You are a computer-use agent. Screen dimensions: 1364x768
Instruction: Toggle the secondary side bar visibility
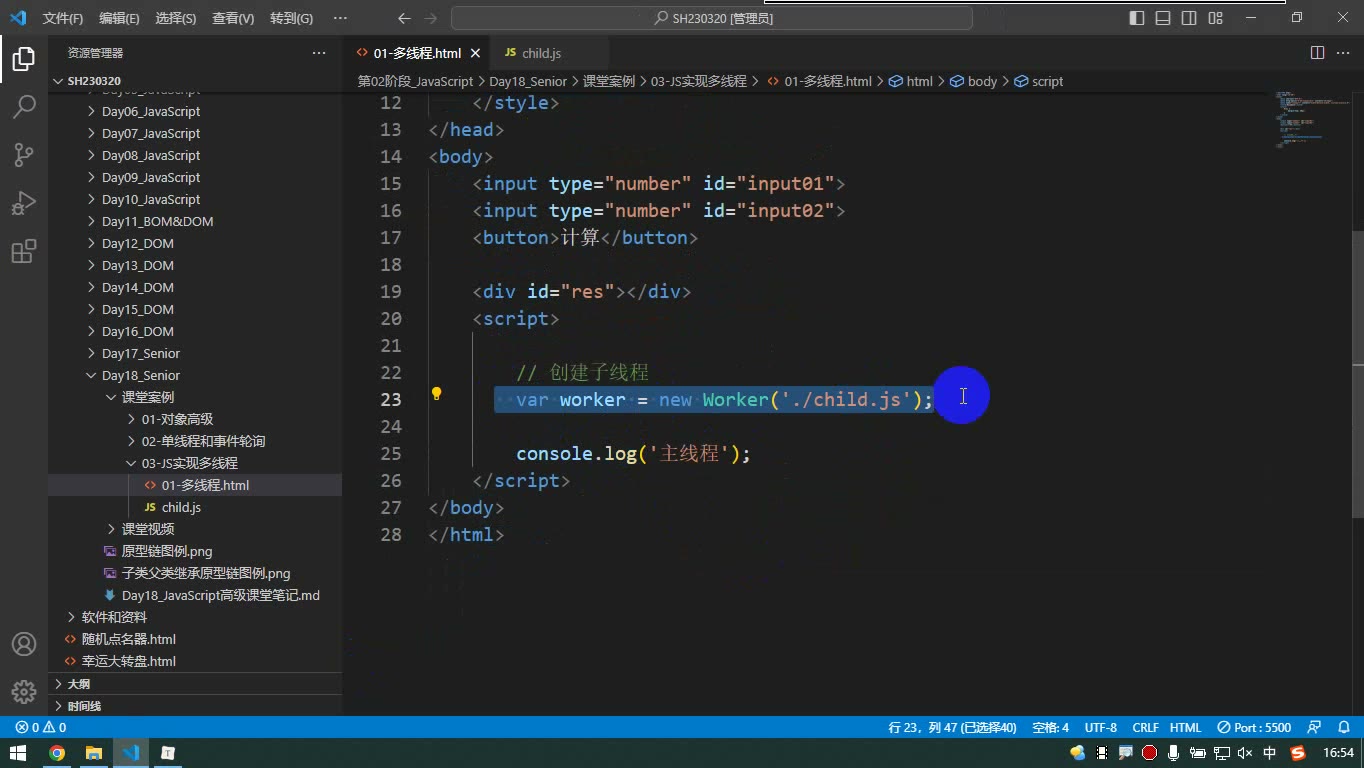pyautogui.click(x=1189, y=18)
